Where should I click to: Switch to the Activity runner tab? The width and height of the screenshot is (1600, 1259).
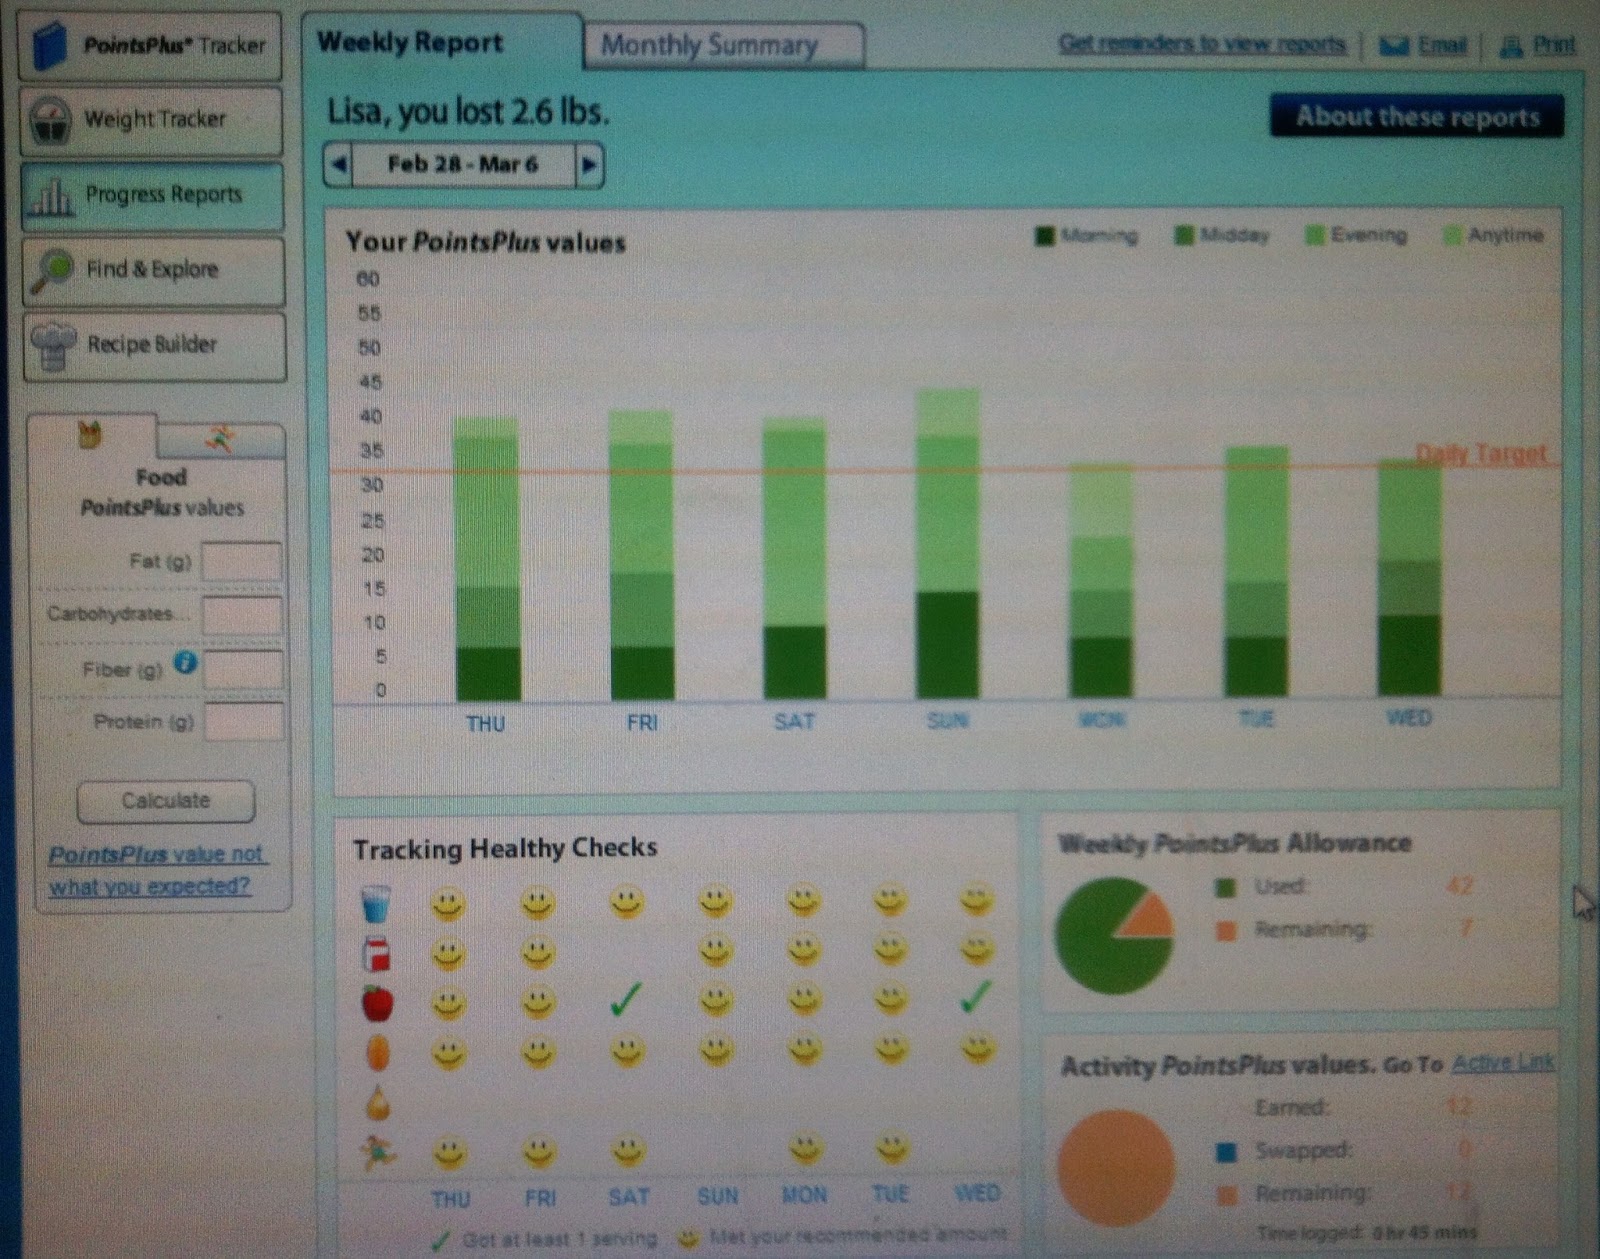point(220,438)
